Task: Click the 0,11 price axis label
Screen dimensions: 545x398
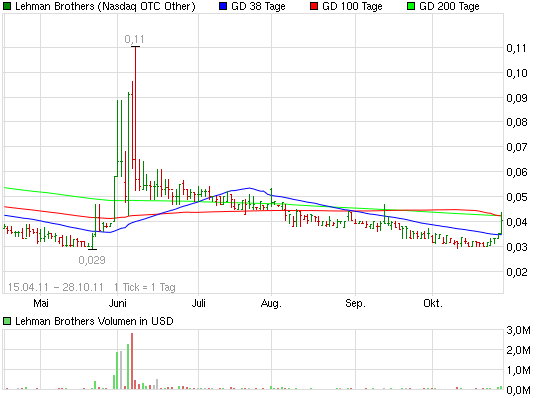Action: pyautogui.click(x=517, y=48)
